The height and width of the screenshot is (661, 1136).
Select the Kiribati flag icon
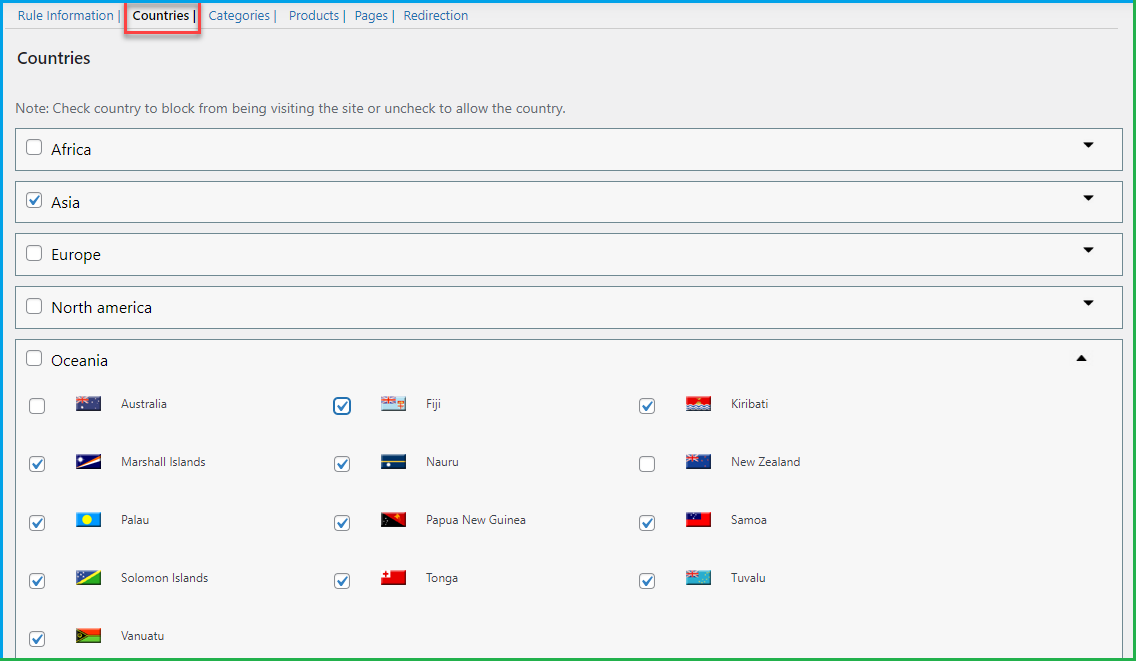pos(698,404)
